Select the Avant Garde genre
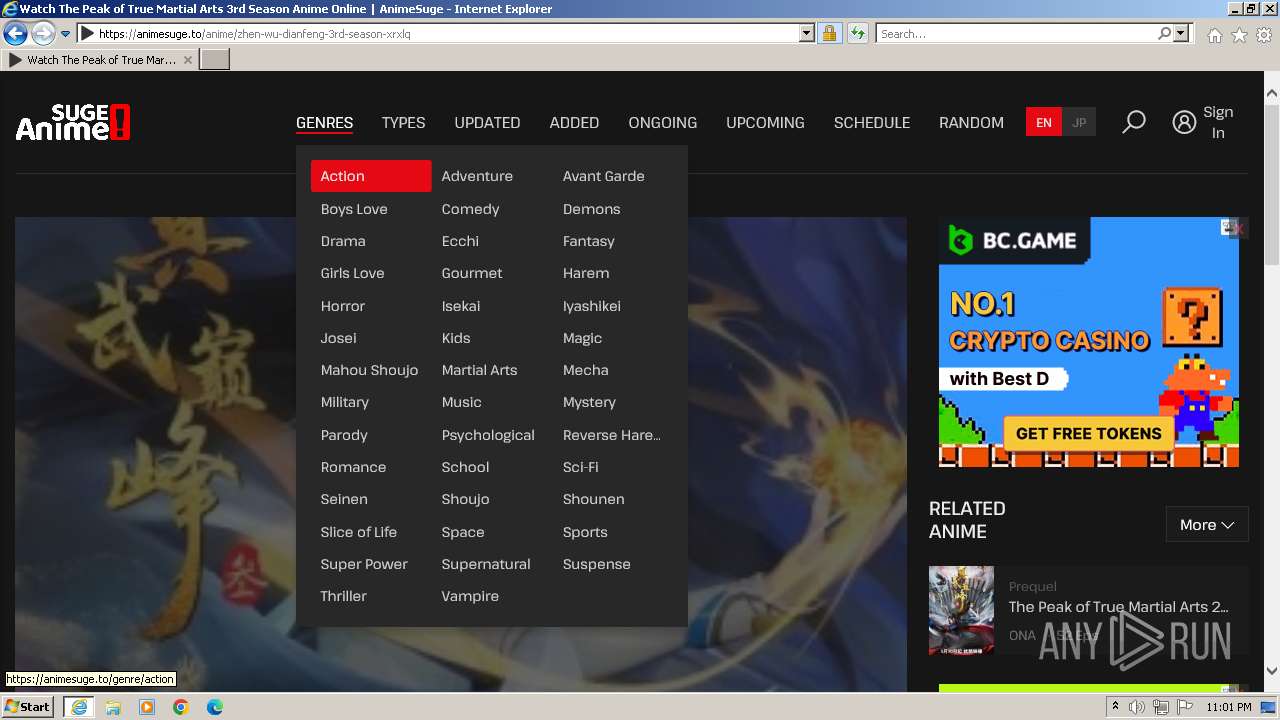Image resolution: width=1280 pixels, height=720 pixels. point(603,176)
